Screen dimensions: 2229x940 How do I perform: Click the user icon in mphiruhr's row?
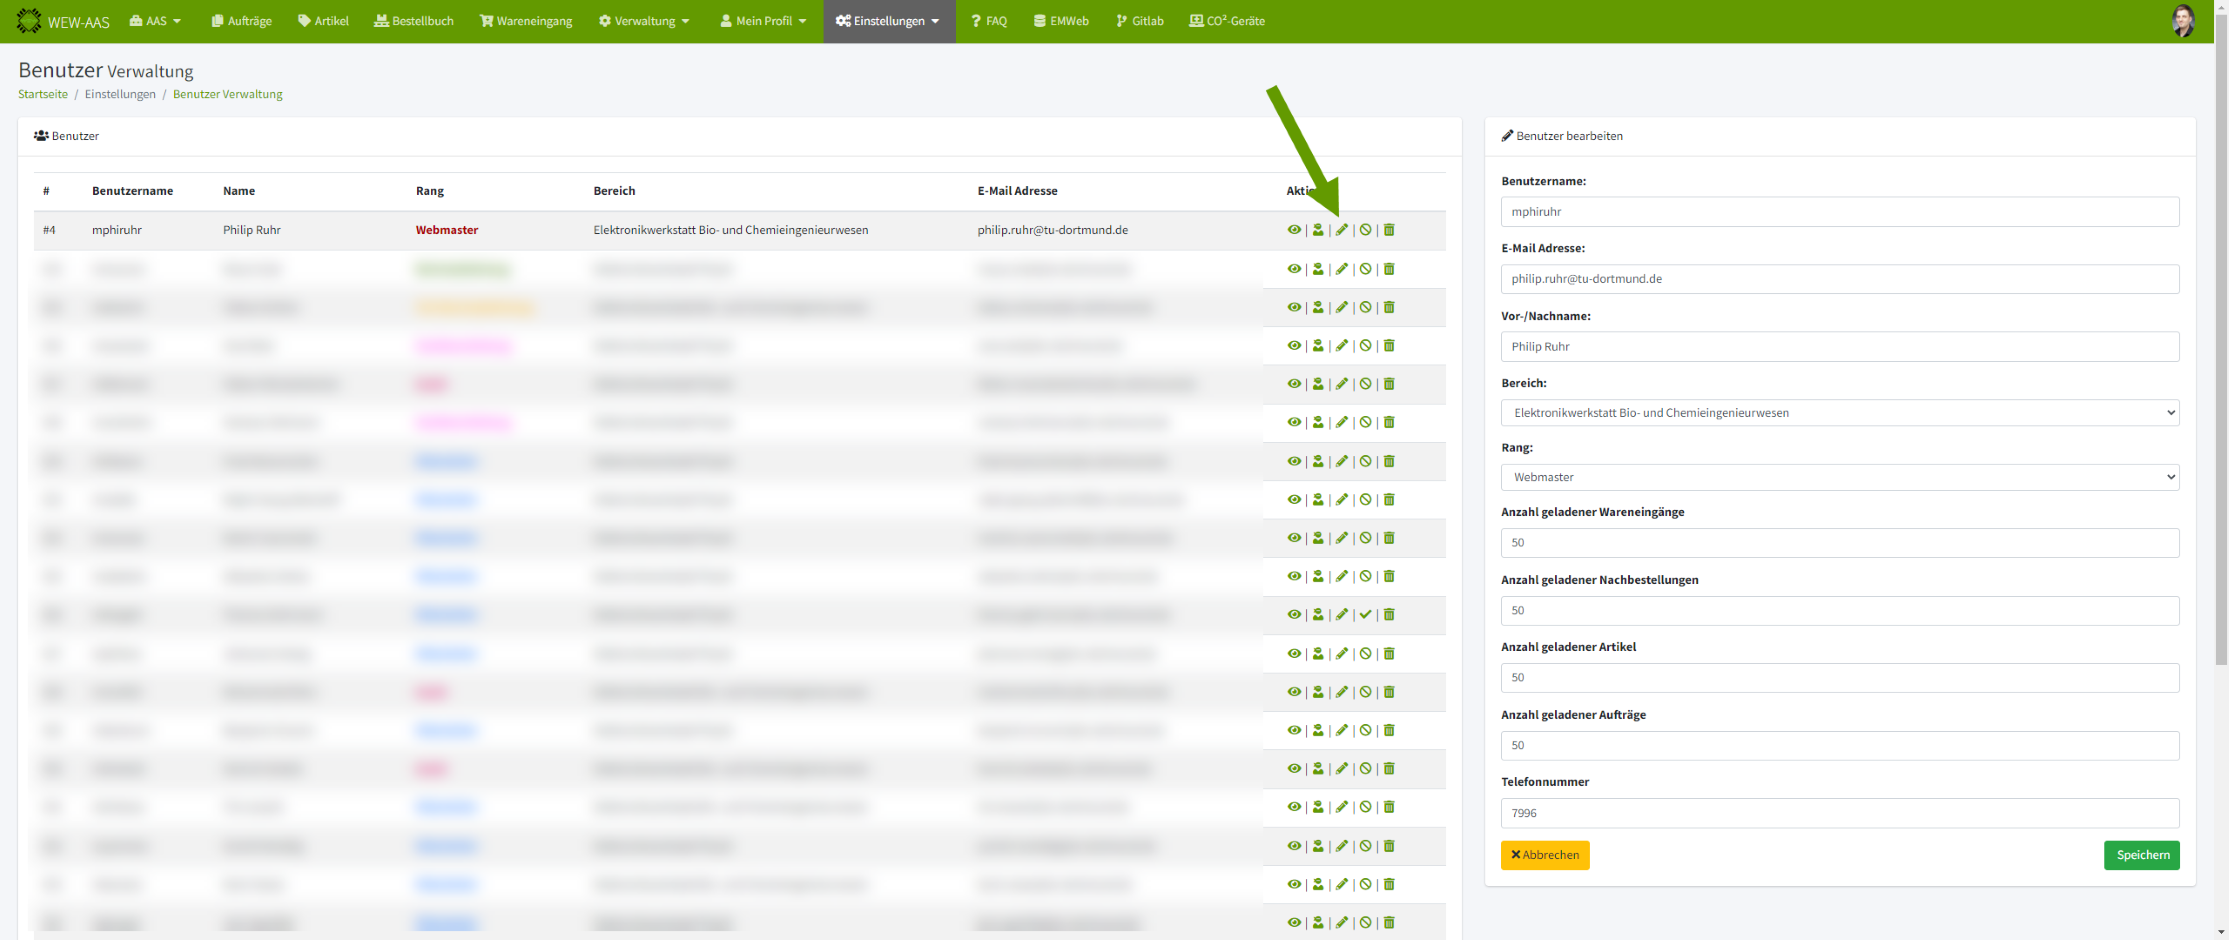[1318, 230]
